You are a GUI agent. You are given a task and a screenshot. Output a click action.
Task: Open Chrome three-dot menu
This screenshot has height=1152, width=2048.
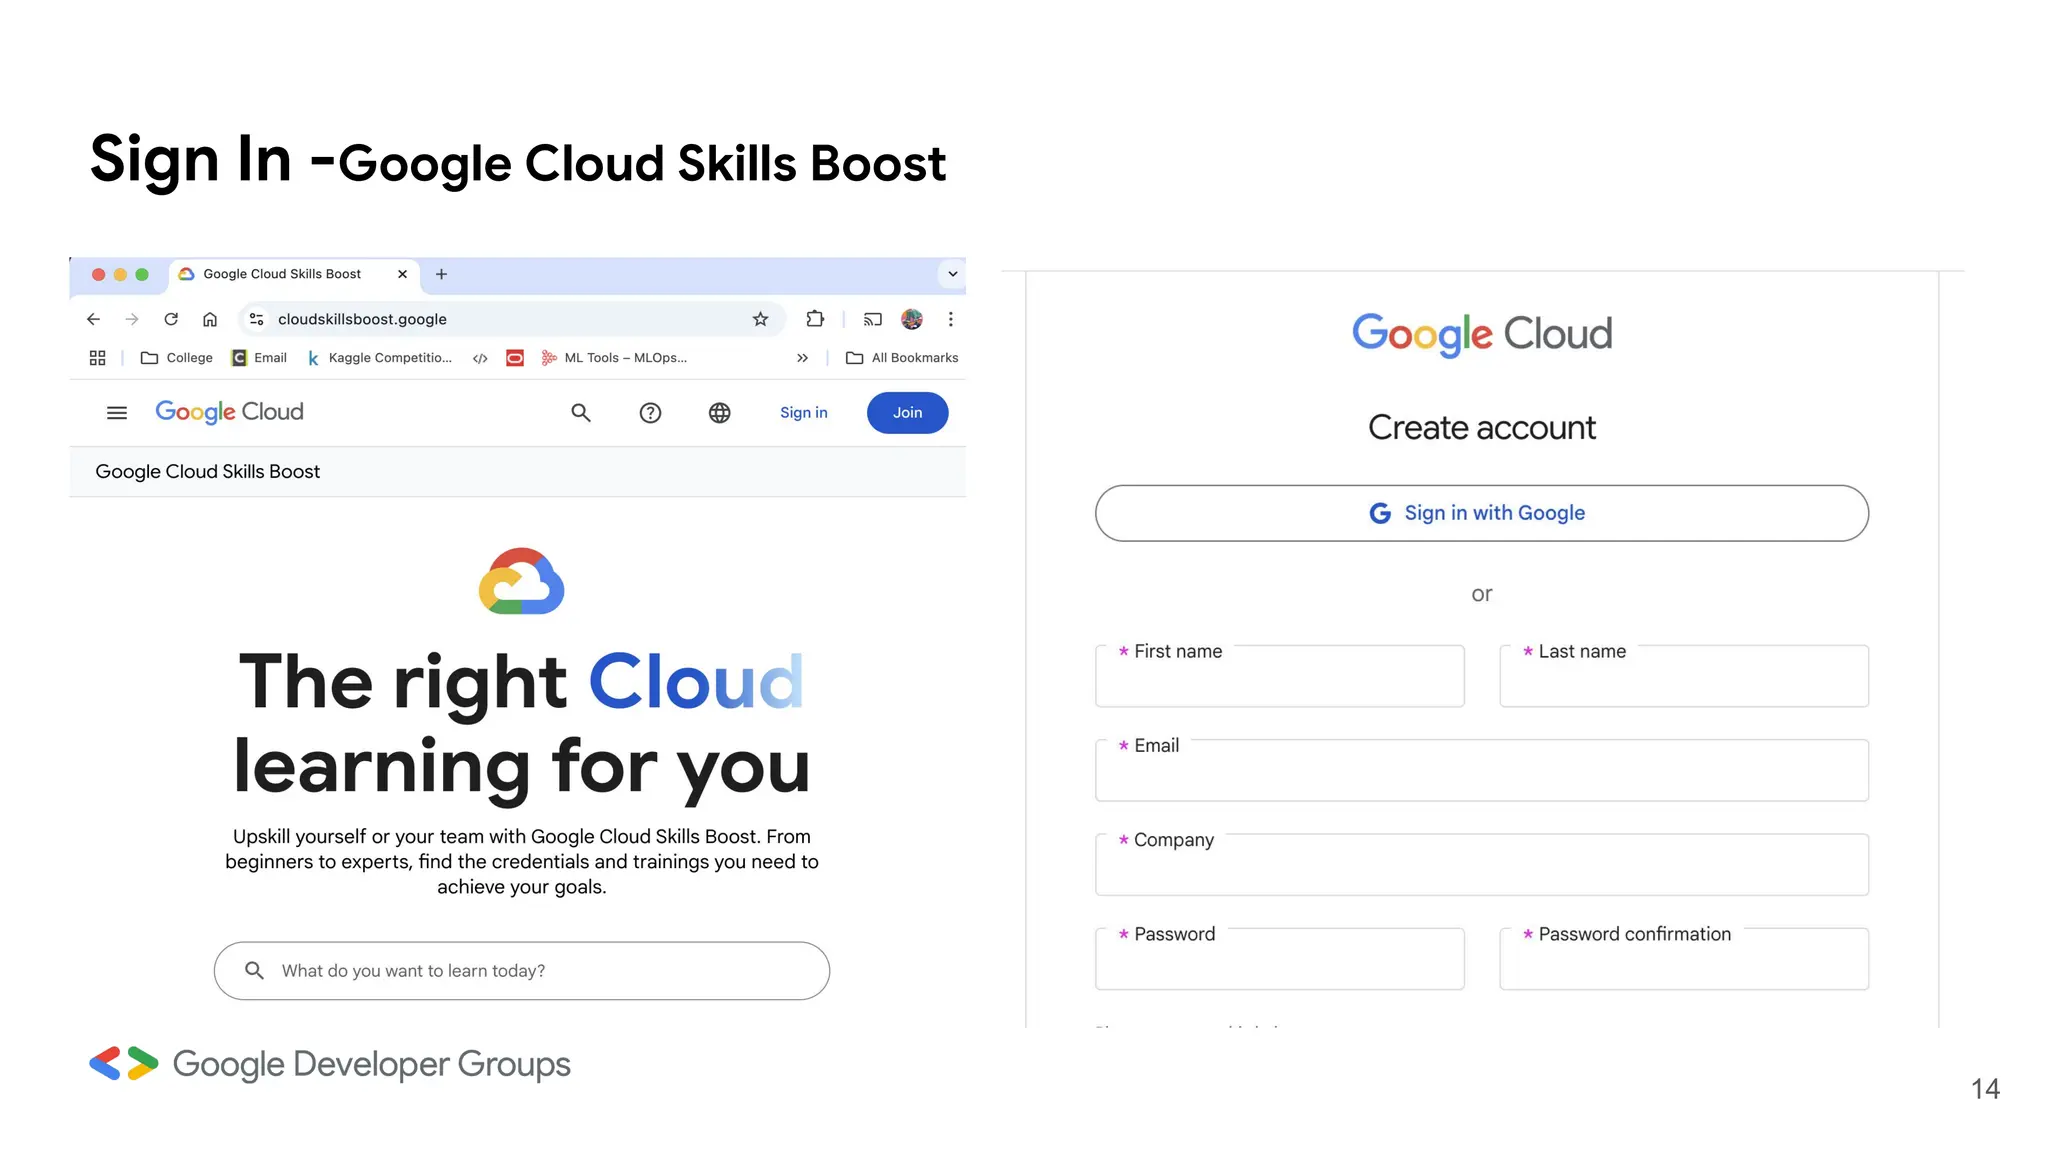click(950, 319)
